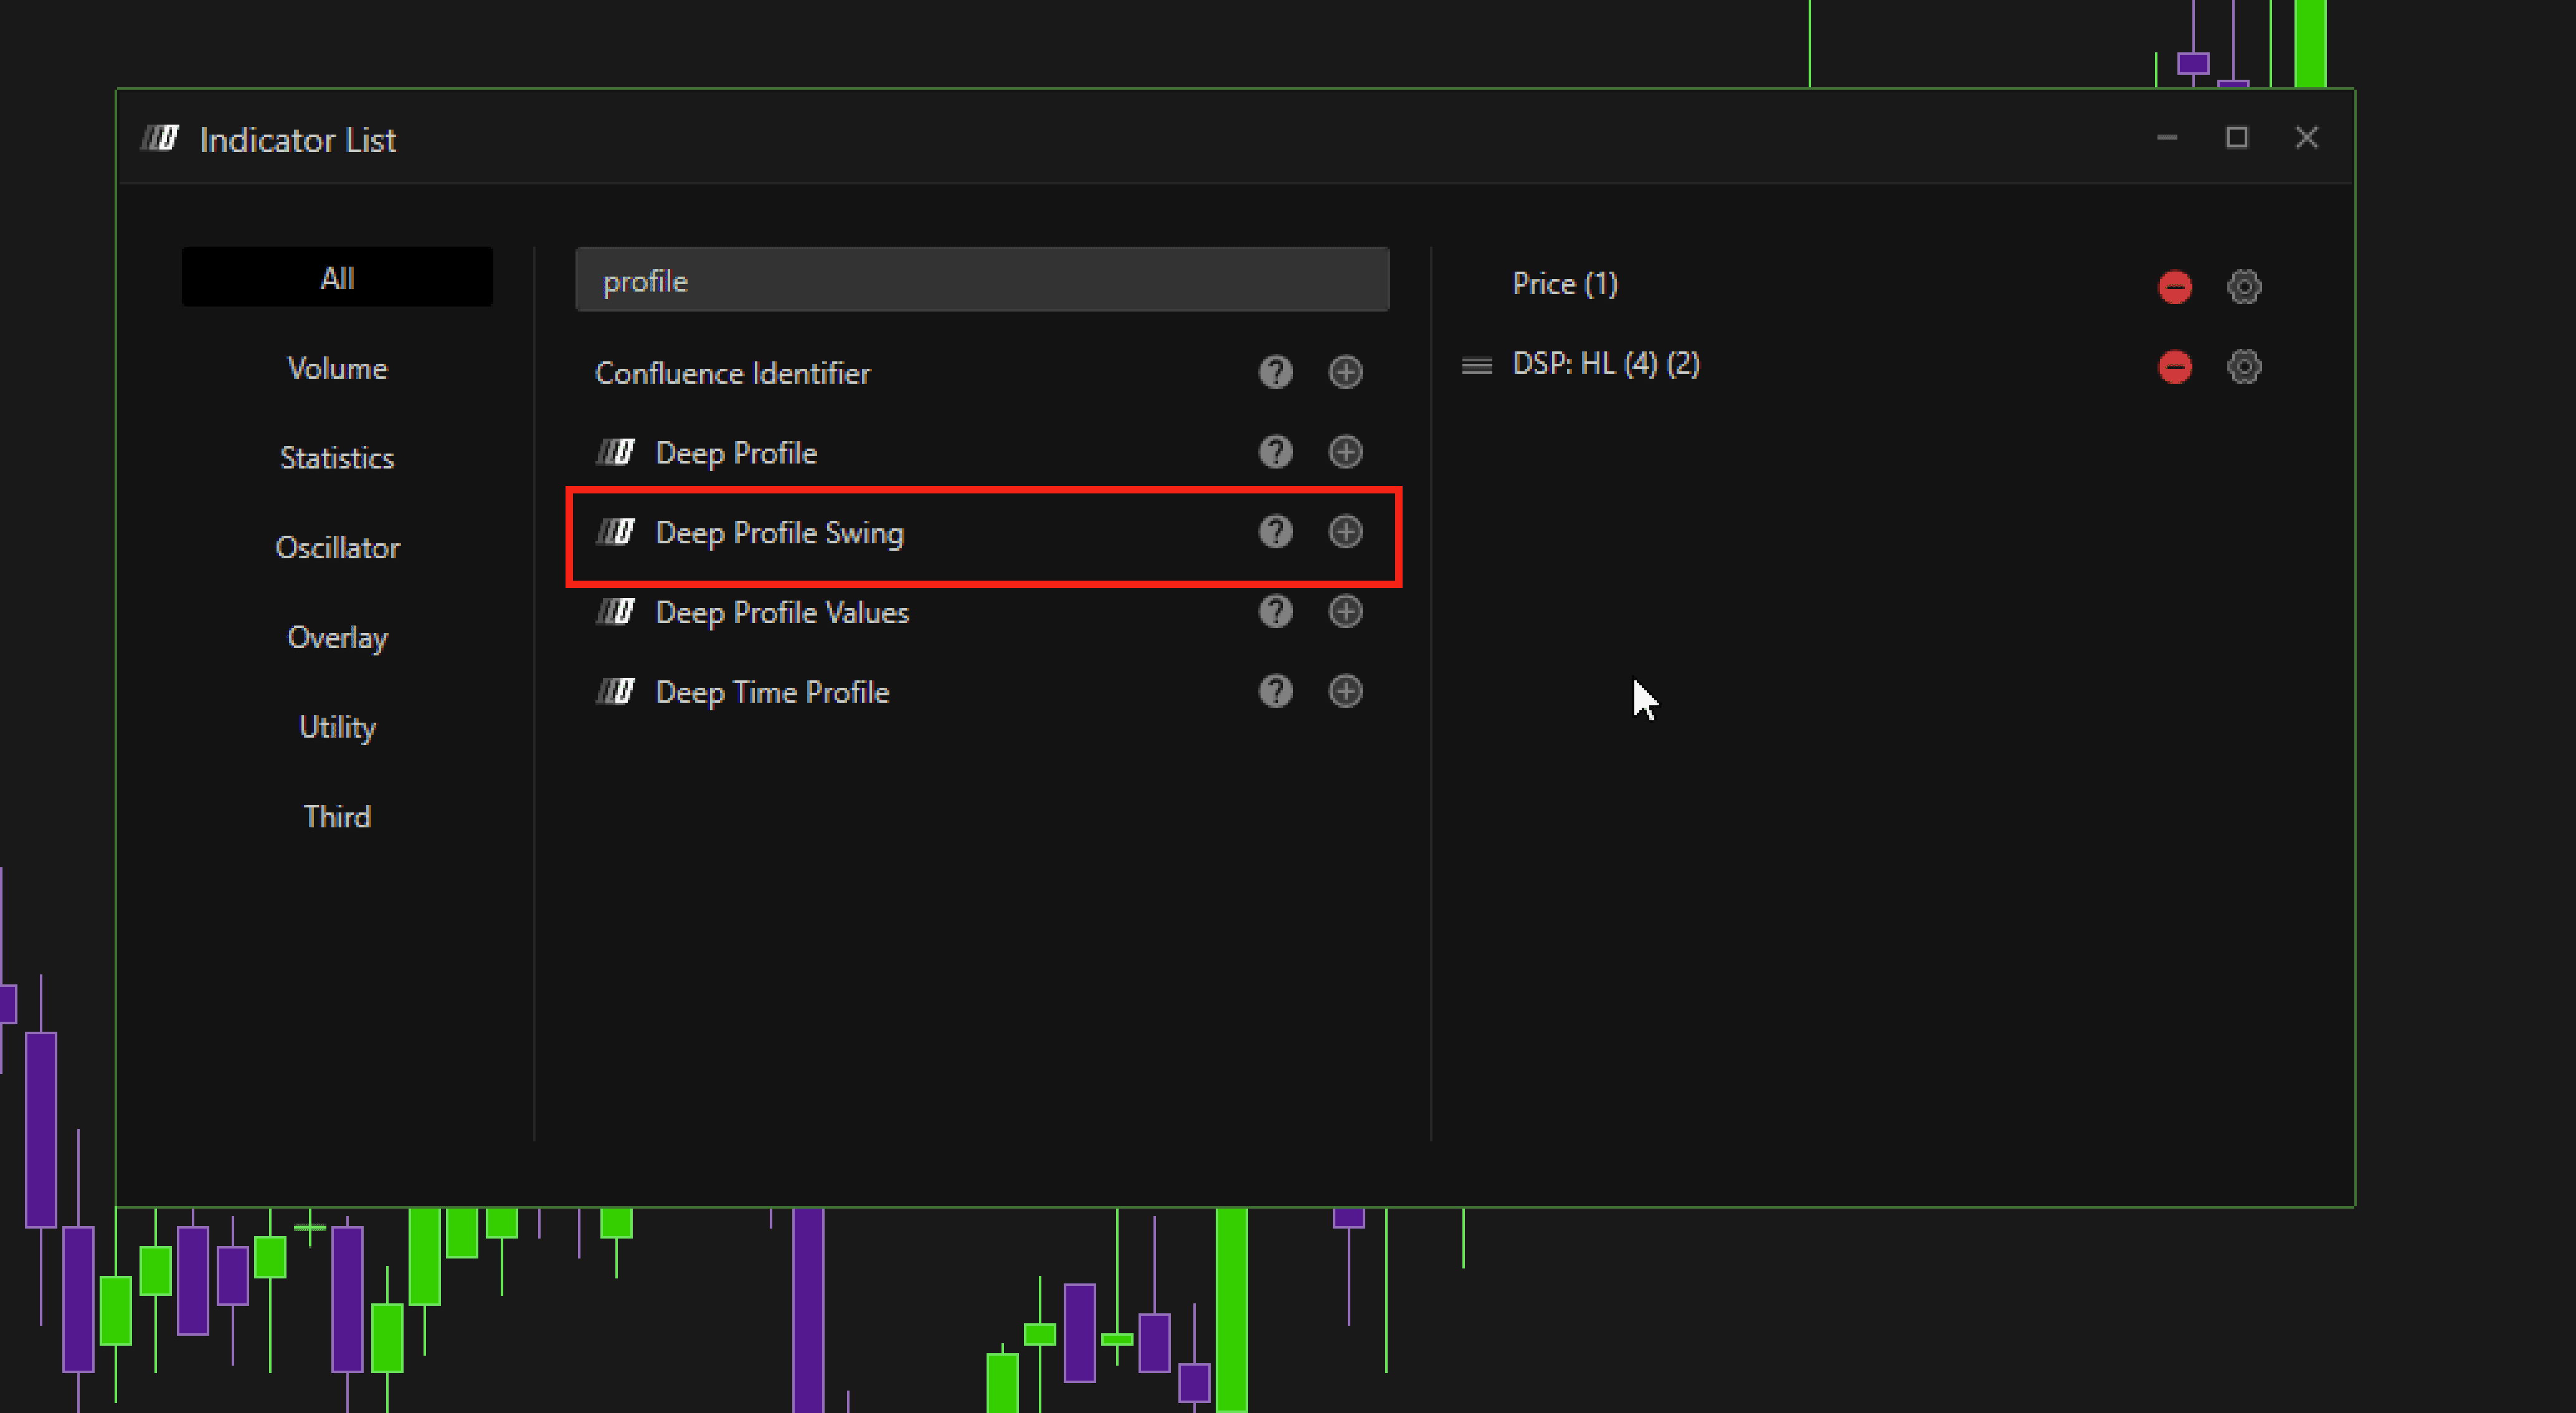Open settings gear for DSP: HL indicator
The height and width of the screenshot is (1413, 2576).
(2244, 366)
